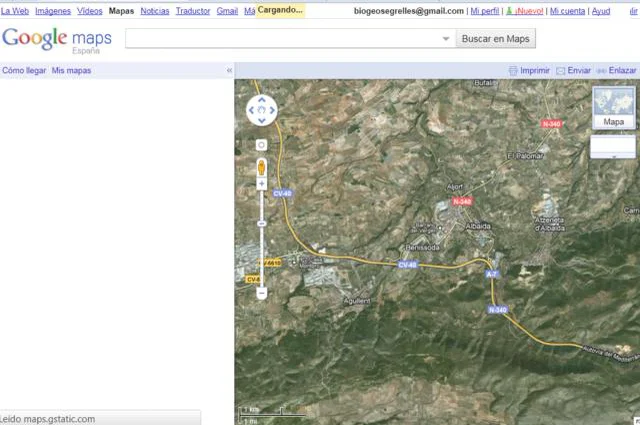Click the Benissoda label on the map
Viewport: 640px width, 425px height.
(x=422, y=247)
